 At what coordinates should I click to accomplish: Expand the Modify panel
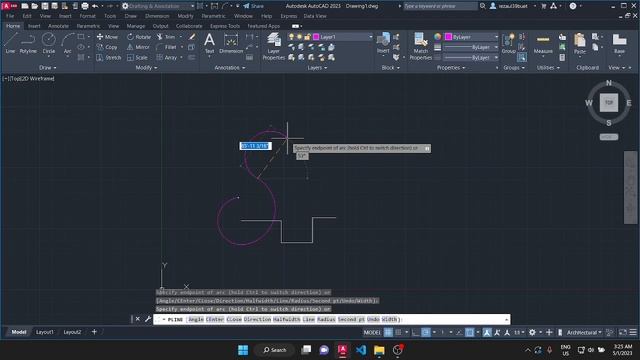[x=146, y=68]
